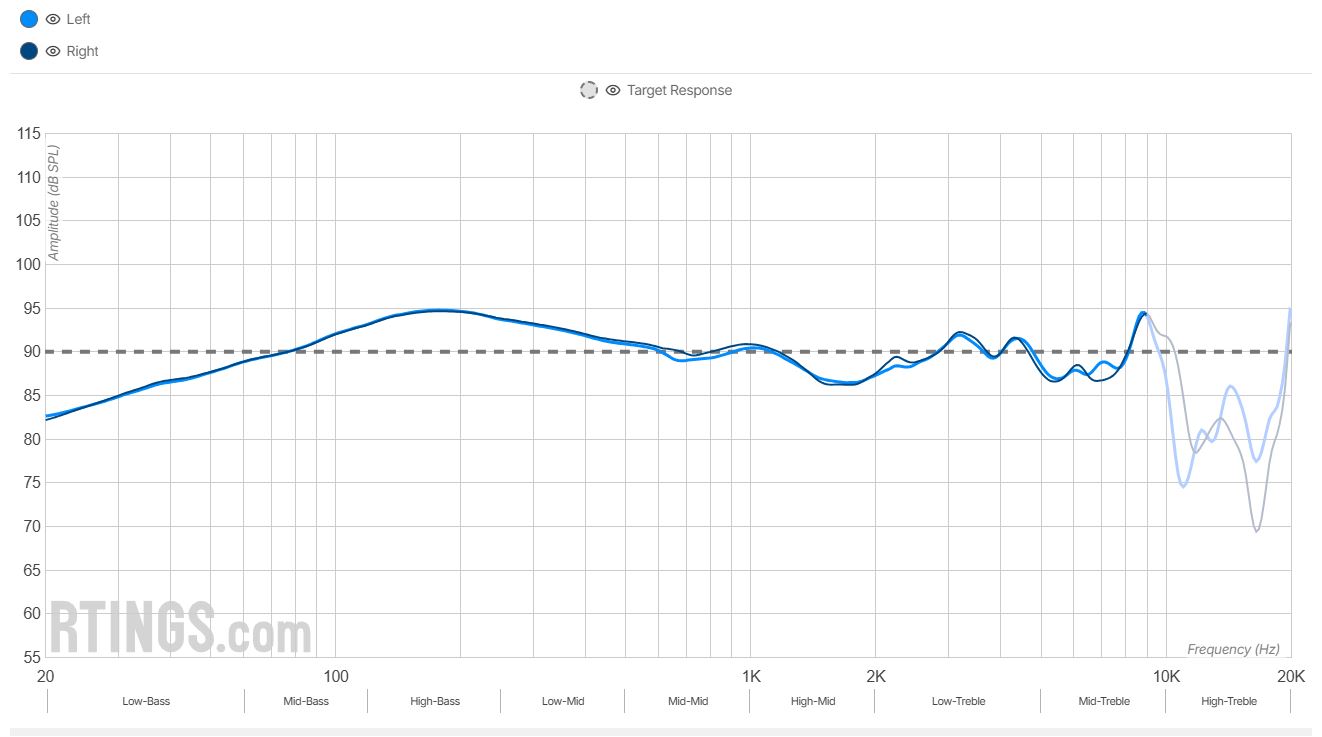Select the Low-Mid frequency band label
This screenshot has height=737, width=1322.
(563, 701)
